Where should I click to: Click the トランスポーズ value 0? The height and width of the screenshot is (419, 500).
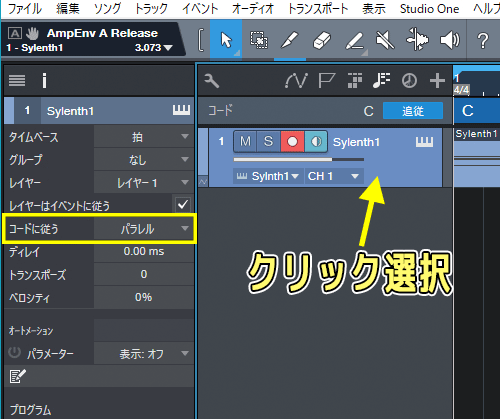(x=144, y=274)
